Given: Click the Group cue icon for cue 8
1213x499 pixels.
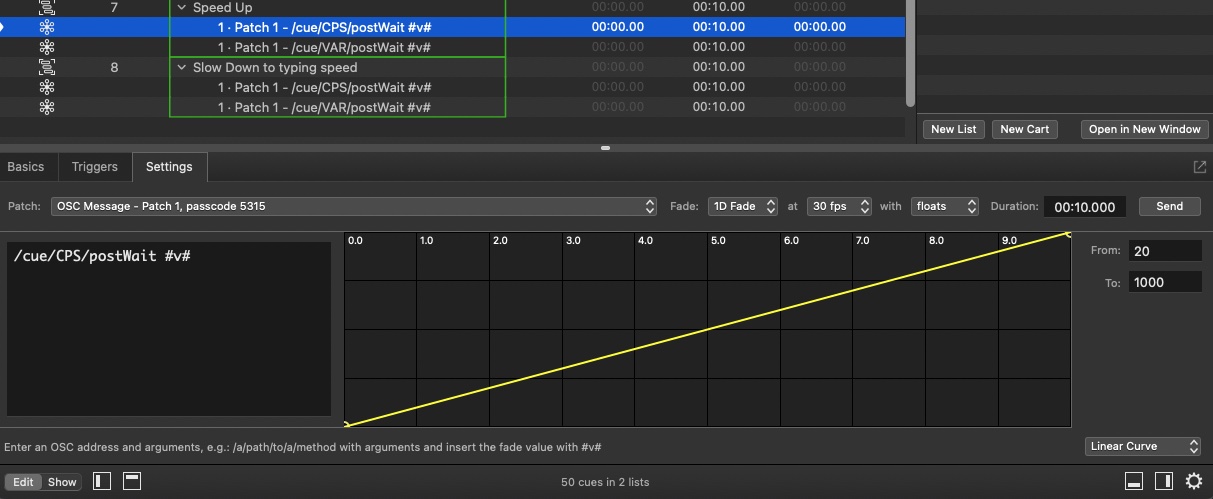Looking at the screenshot, I should (47, 68).
